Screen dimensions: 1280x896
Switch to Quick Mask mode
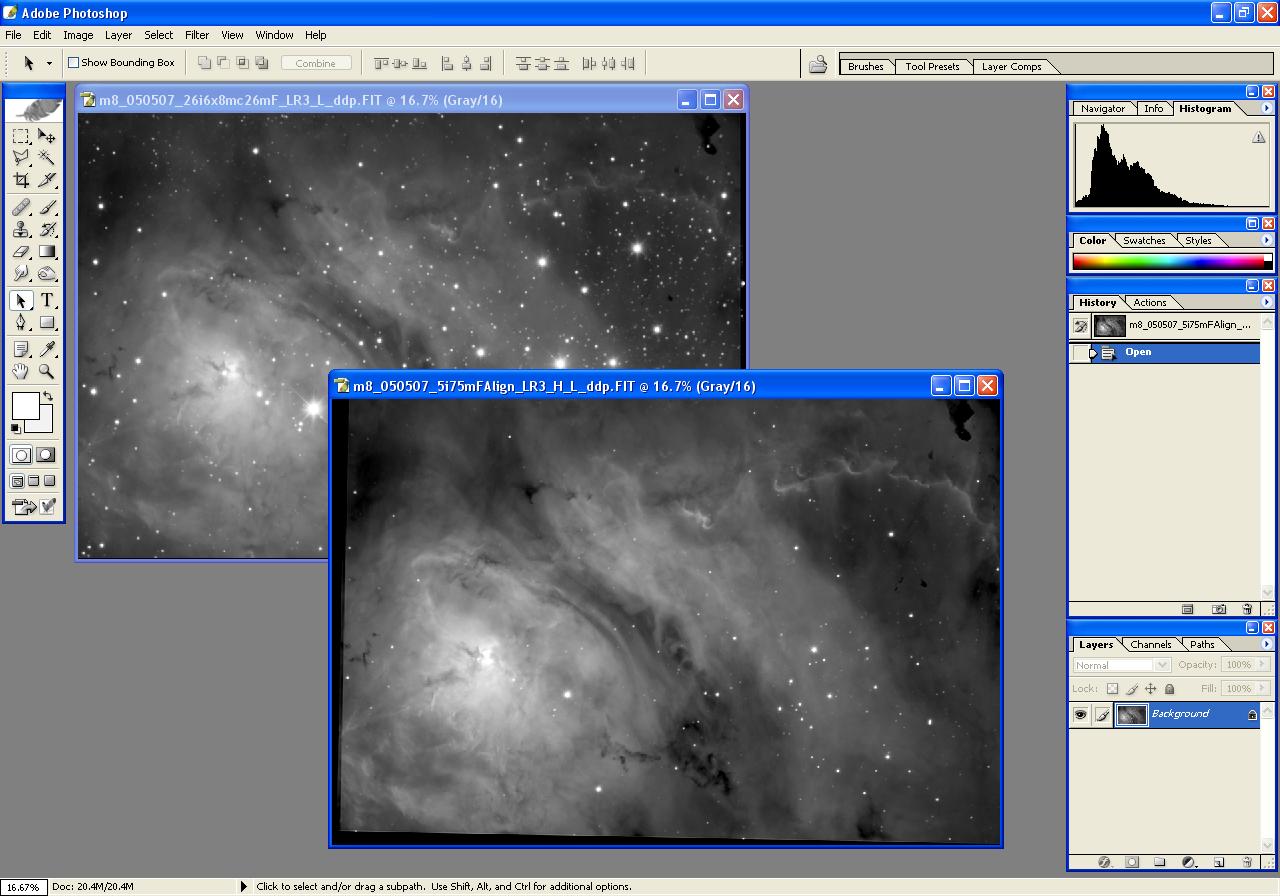(46, 455)
